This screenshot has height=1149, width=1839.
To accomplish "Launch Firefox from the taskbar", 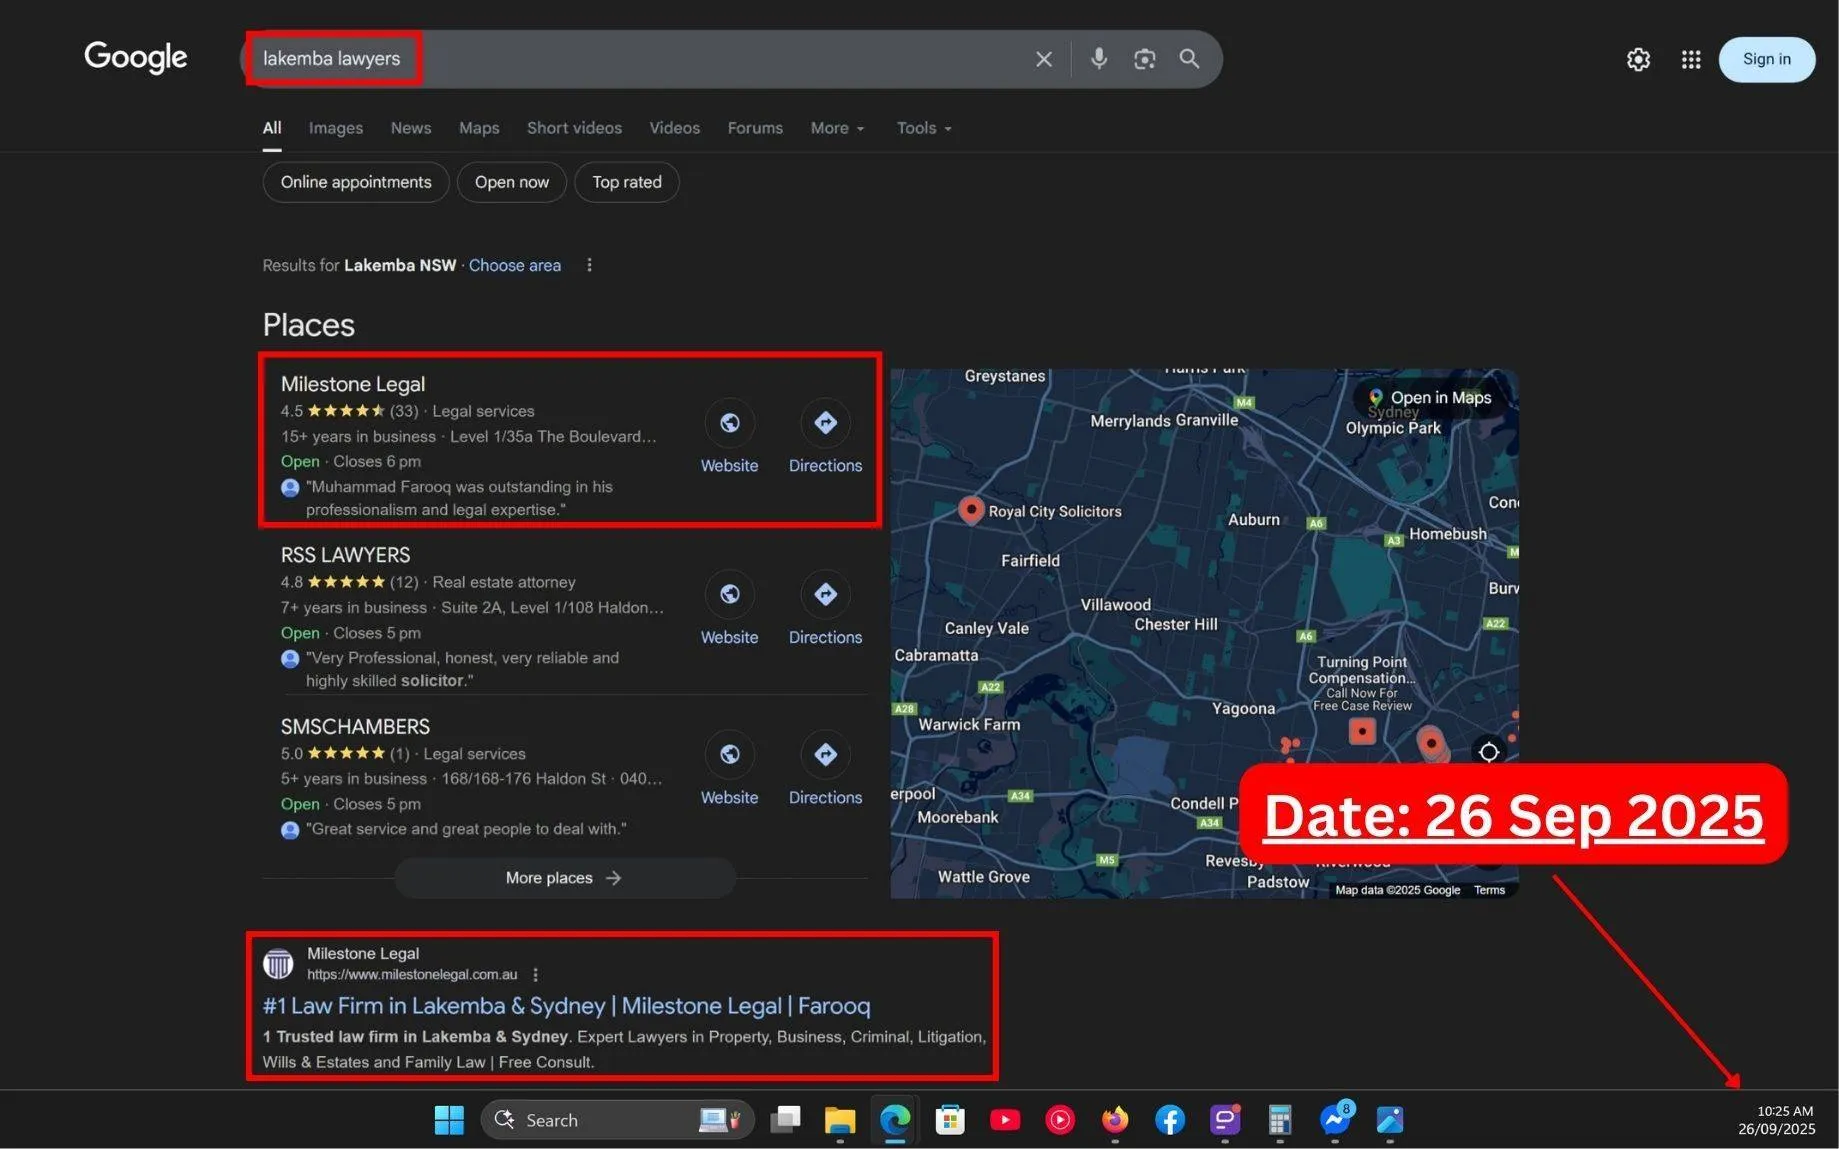I will coord(1114,1119).
